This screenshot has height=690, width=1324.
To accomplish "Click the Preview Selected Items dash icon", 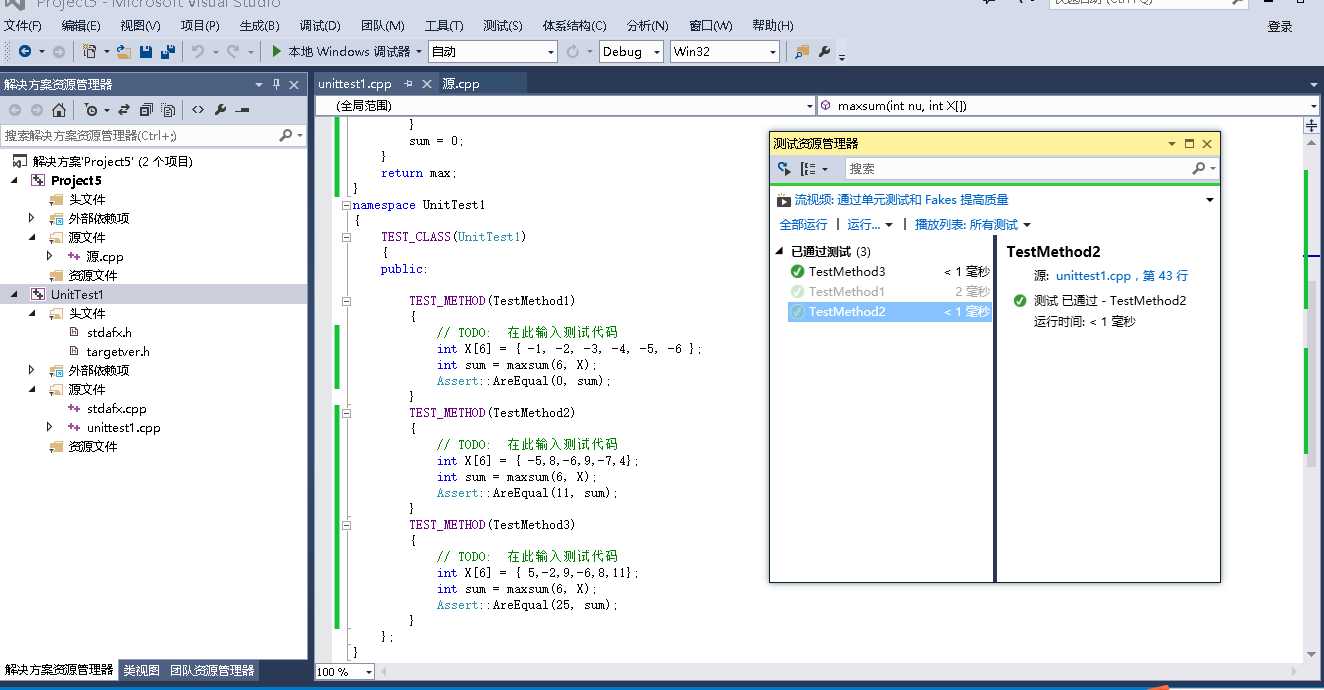I will [242, 110].
